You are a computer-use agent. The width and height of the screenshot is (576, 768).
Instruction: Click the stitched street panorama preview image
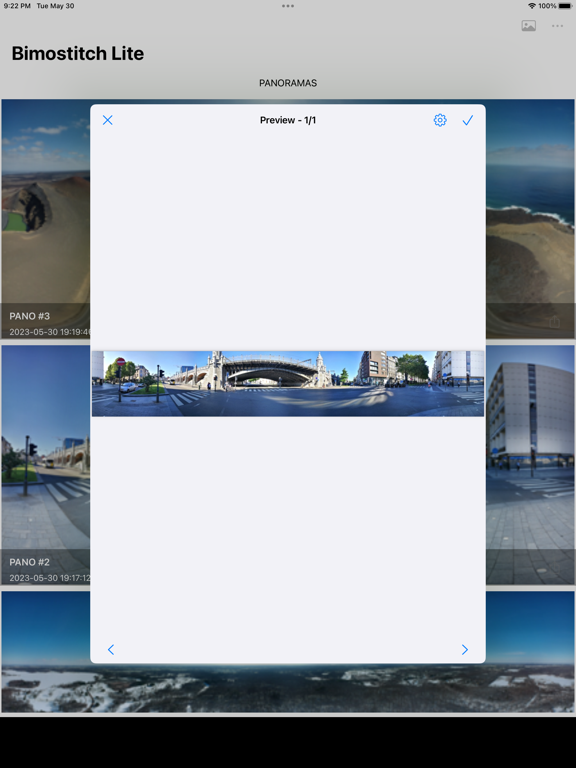288,384
